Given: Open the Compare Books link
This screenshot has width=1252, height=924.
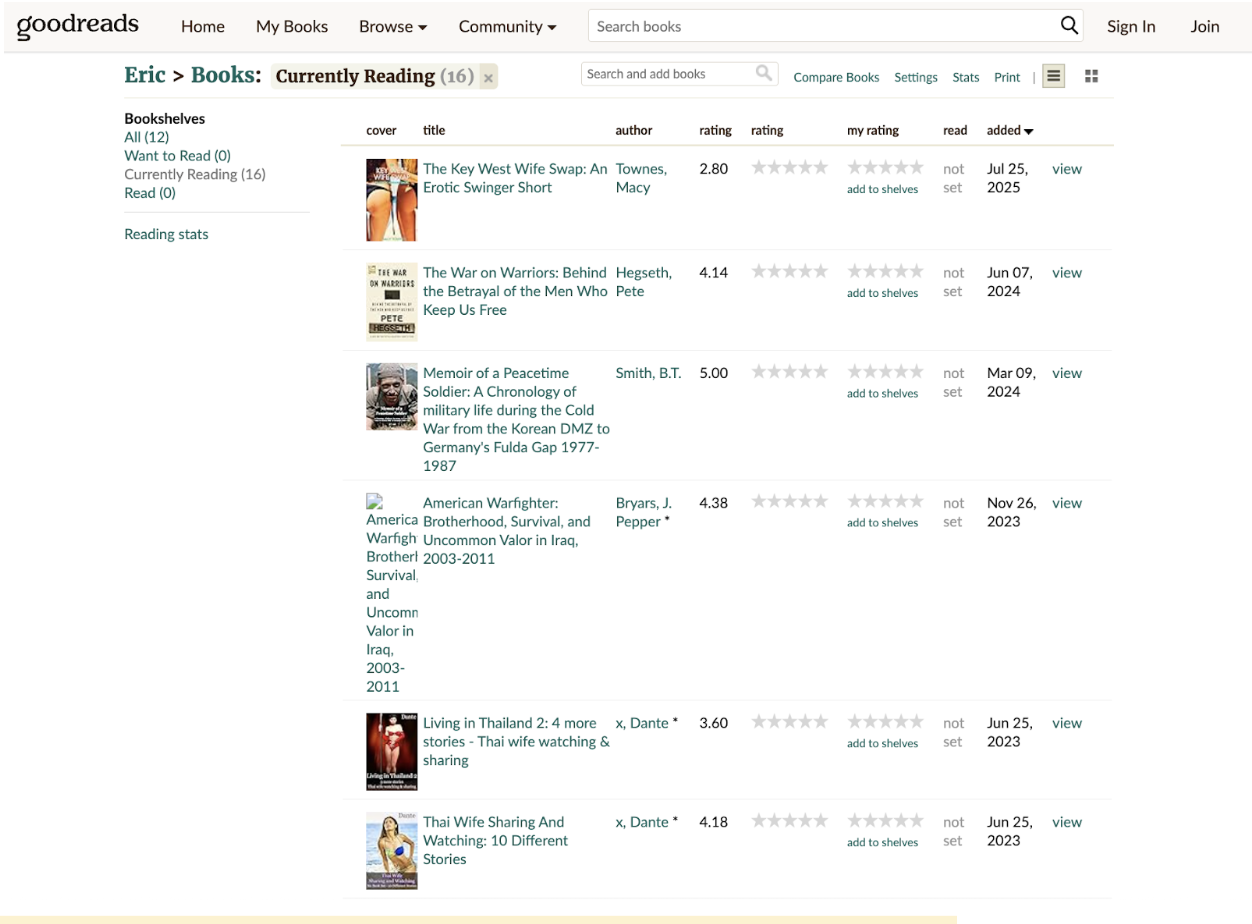Looking at the screenshot, I should coord(836,77).
